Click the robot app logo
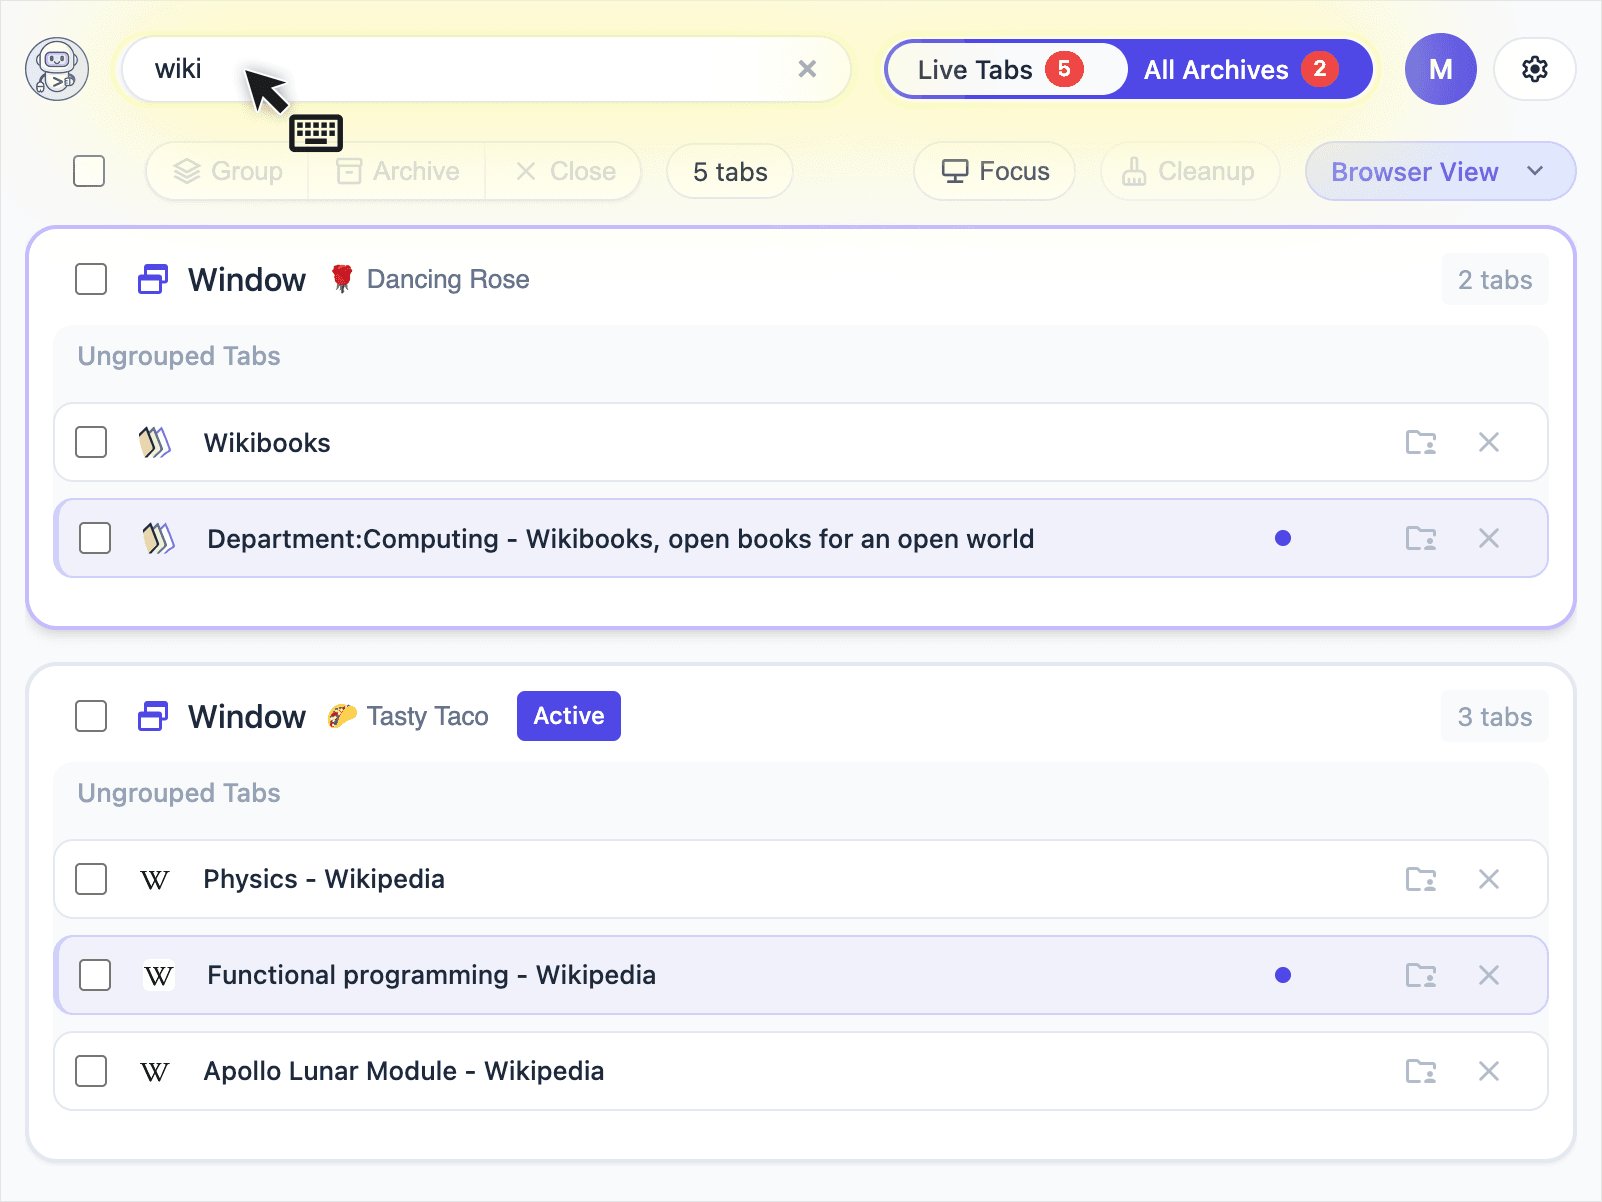 (x=57, y=69)
